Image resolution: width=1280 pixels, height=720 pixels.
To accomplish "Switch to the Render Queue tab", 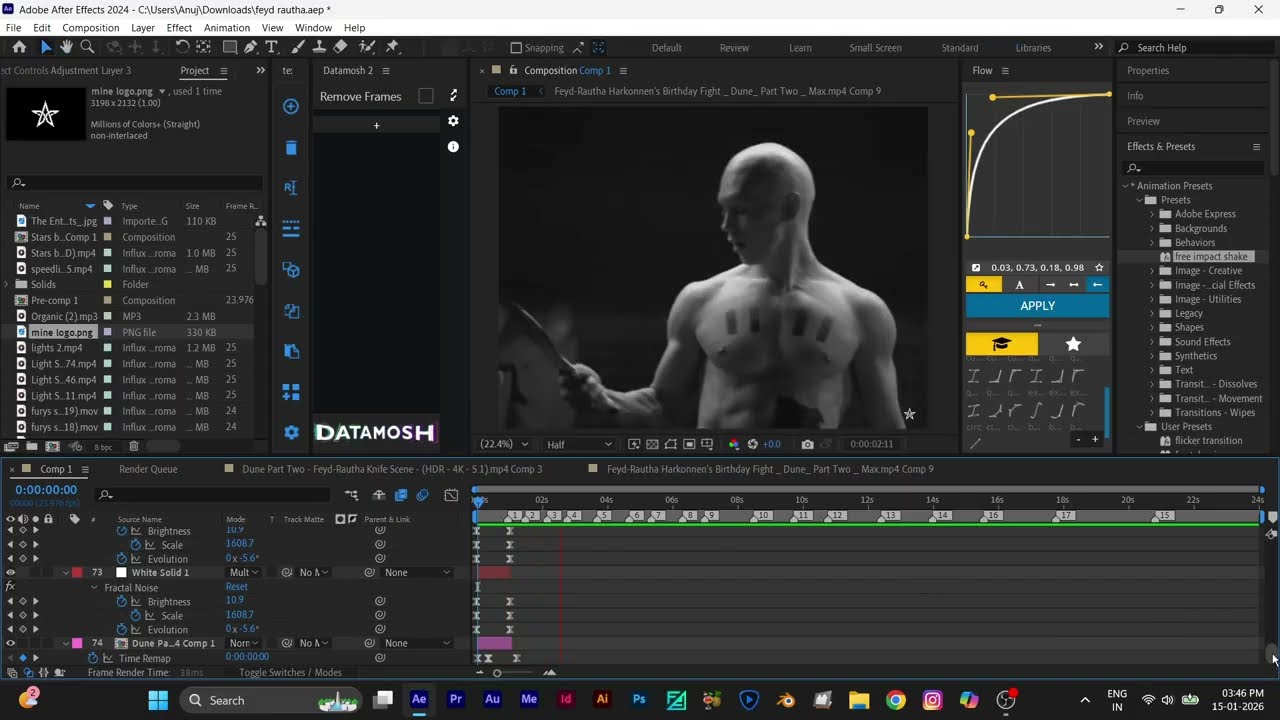I will (x=149, y=469).
